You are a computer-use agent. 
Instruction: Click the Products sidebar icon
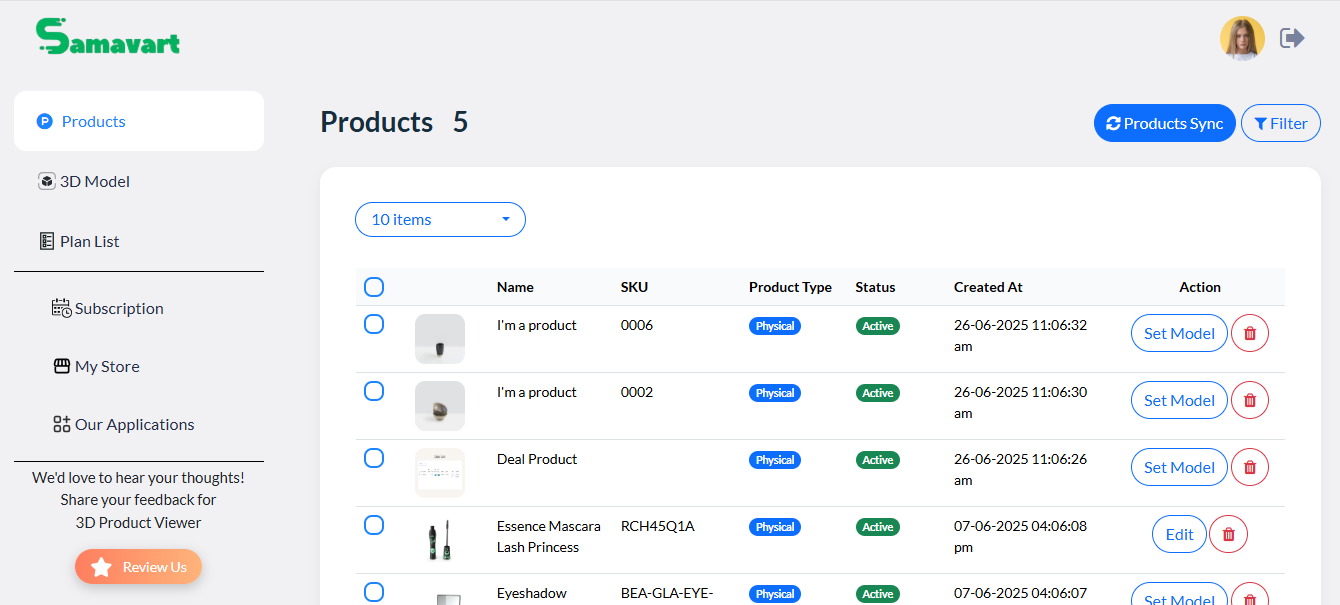coord(44,121)
